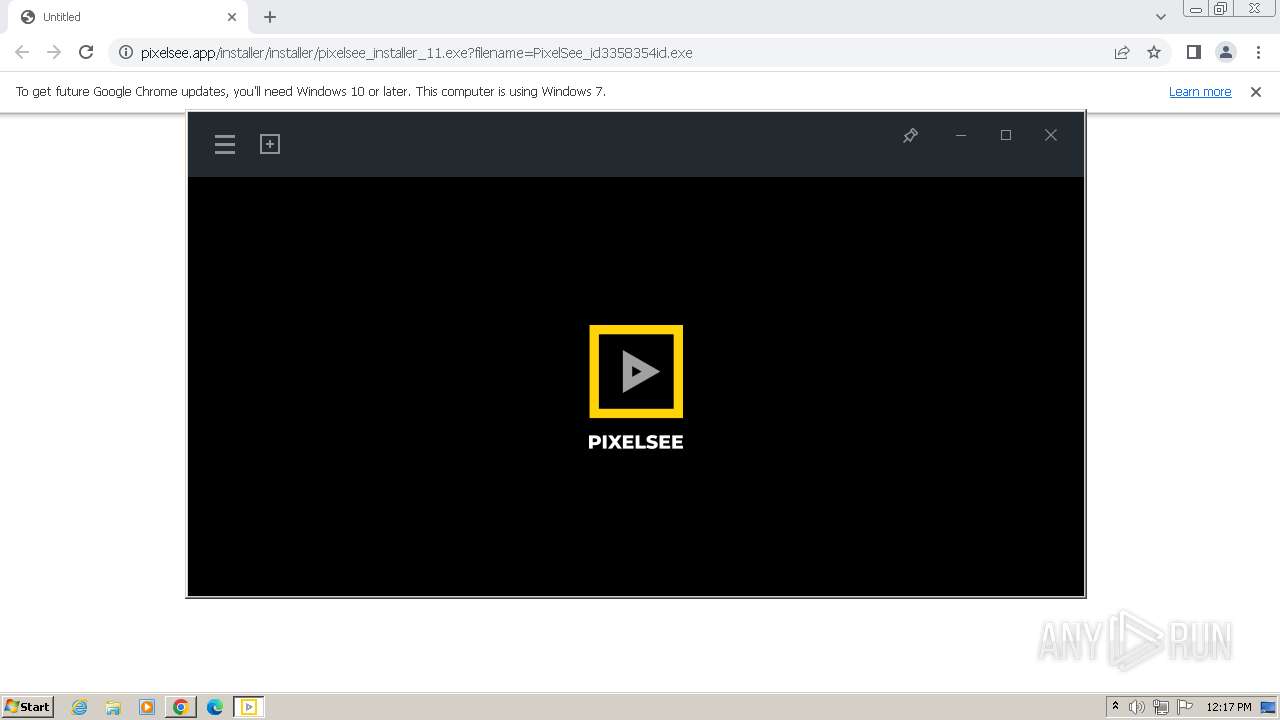
Task: Launch Internet Explorer from taskbar
Action: [79, 707]
